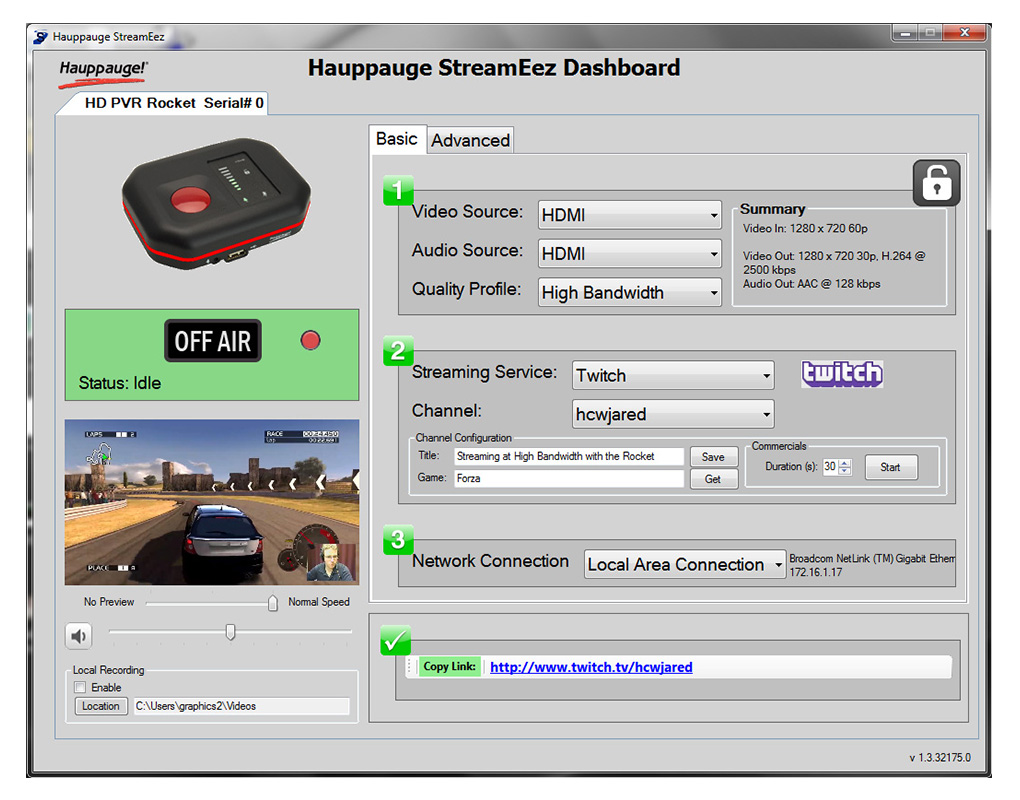The height and width of the screenshot is (800, 1020).
Task: Click the padlock unlock icon
Action: pos(935,183)
